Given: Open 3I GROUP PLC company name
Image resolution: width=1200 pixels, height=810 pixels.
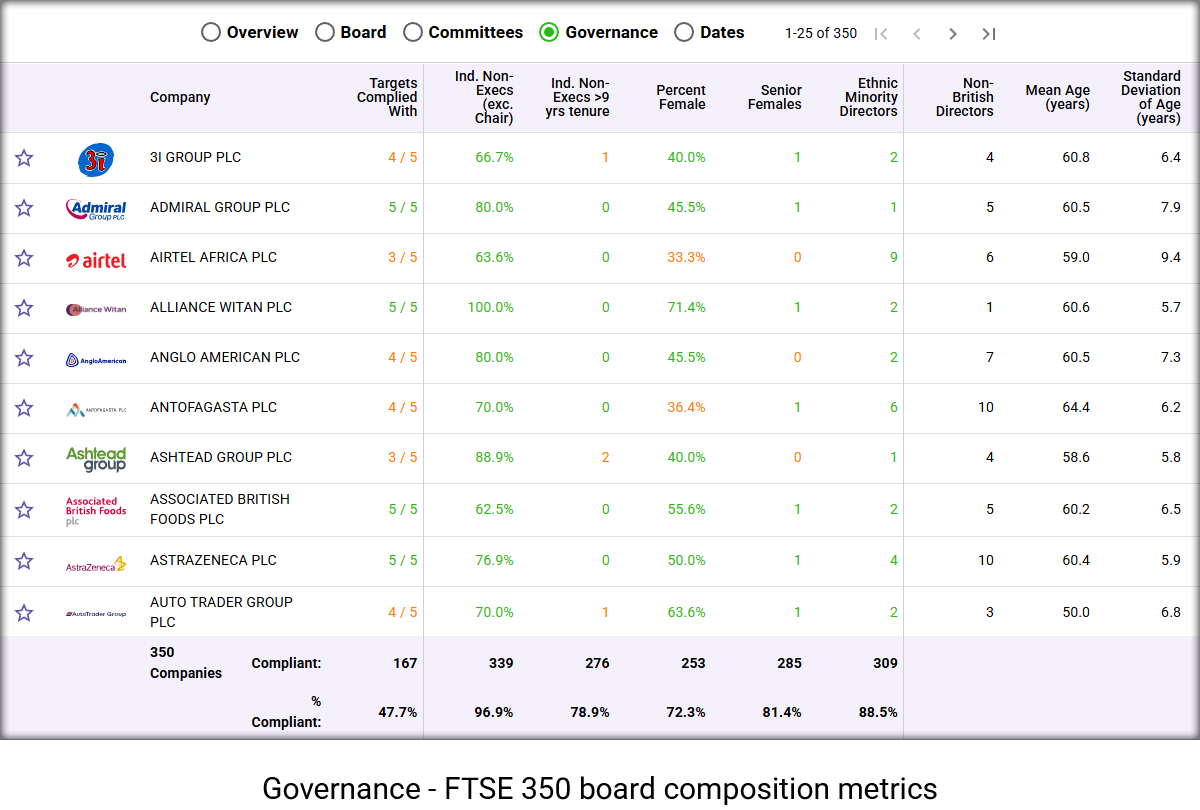Looking at the screenshot, I should click(196, 157).
